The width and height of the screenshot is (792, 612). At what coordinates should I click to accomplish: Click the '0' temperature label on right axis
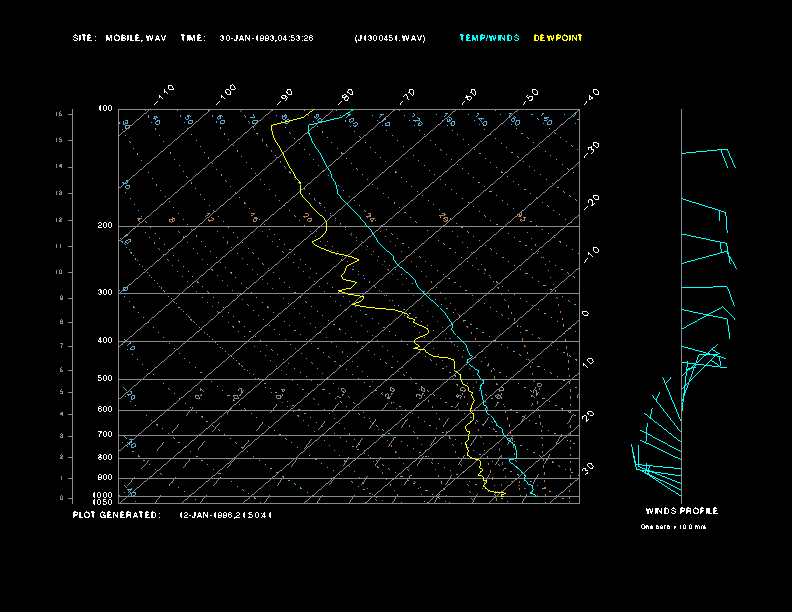coord(585,314)
